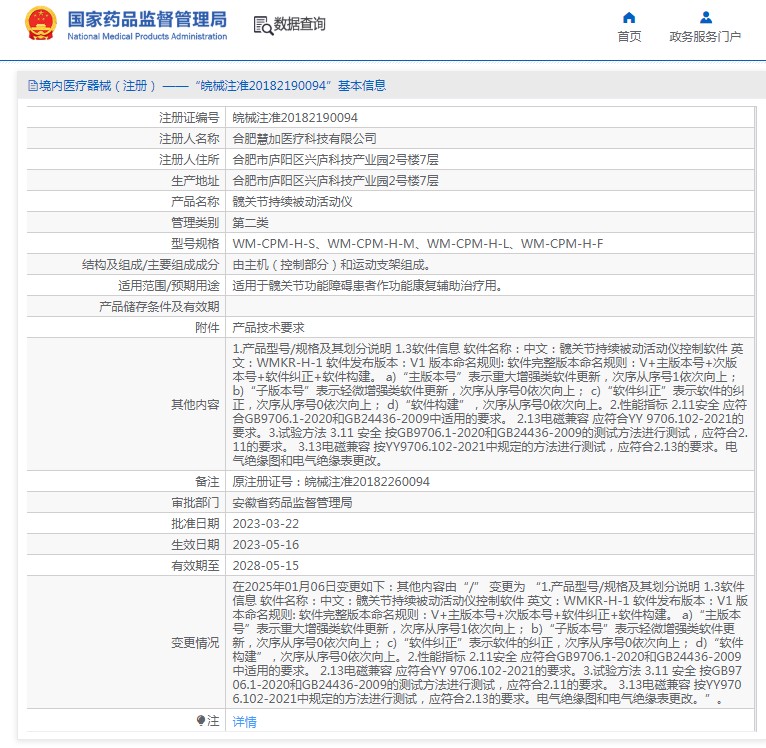This screenshot has width=766, height=748.
Task: Open the 详情 details link
Action: [244, 721]
